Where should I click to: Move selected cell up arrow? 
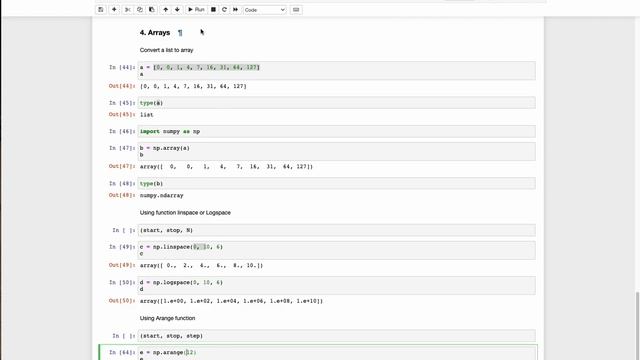pyautogui.click(x=165, y=9)
